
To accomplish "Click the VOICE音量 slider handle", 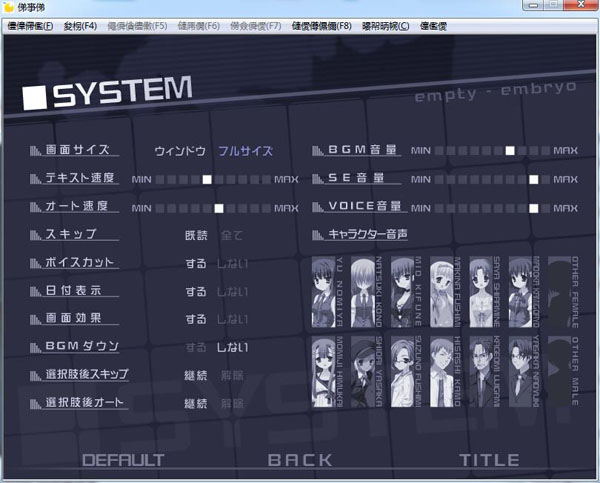I will [533, 208].
